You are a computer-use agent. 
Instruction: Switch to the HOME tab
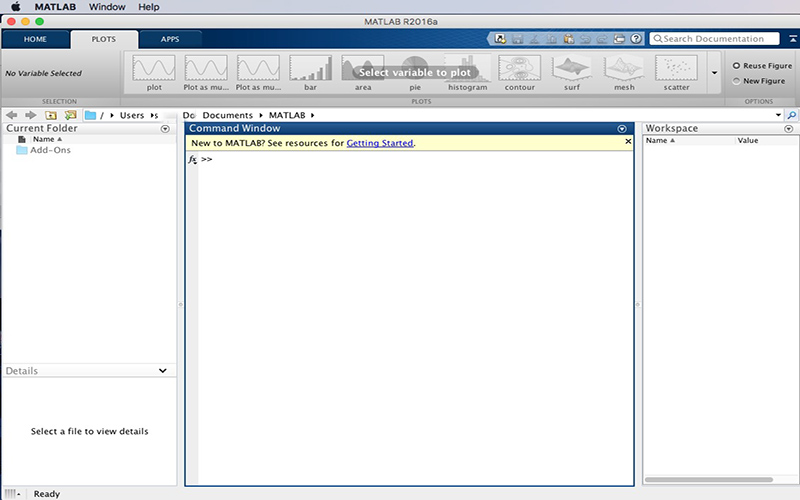35,39
